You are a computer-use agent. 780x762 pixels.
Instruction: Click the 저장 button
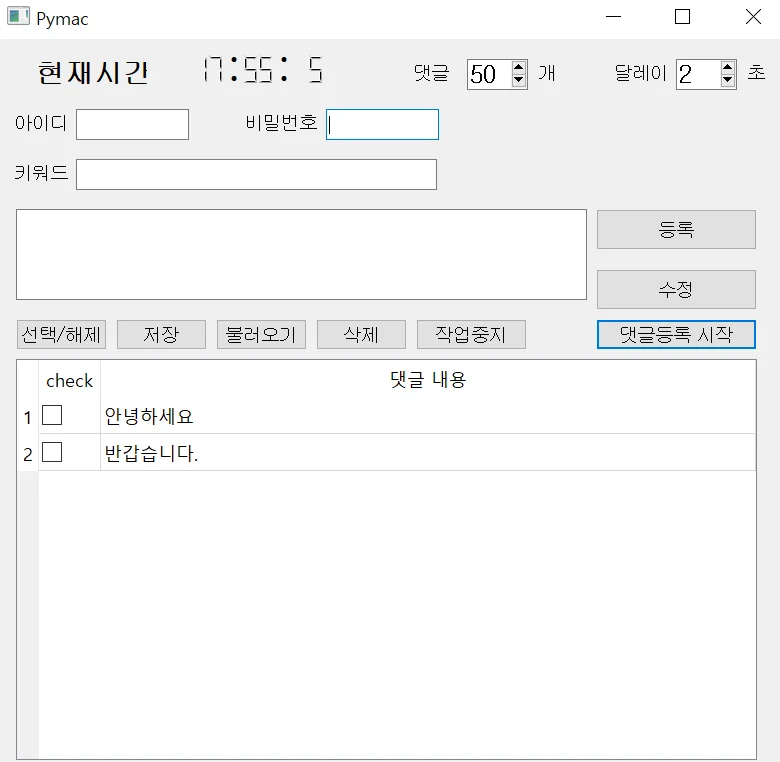161,334
